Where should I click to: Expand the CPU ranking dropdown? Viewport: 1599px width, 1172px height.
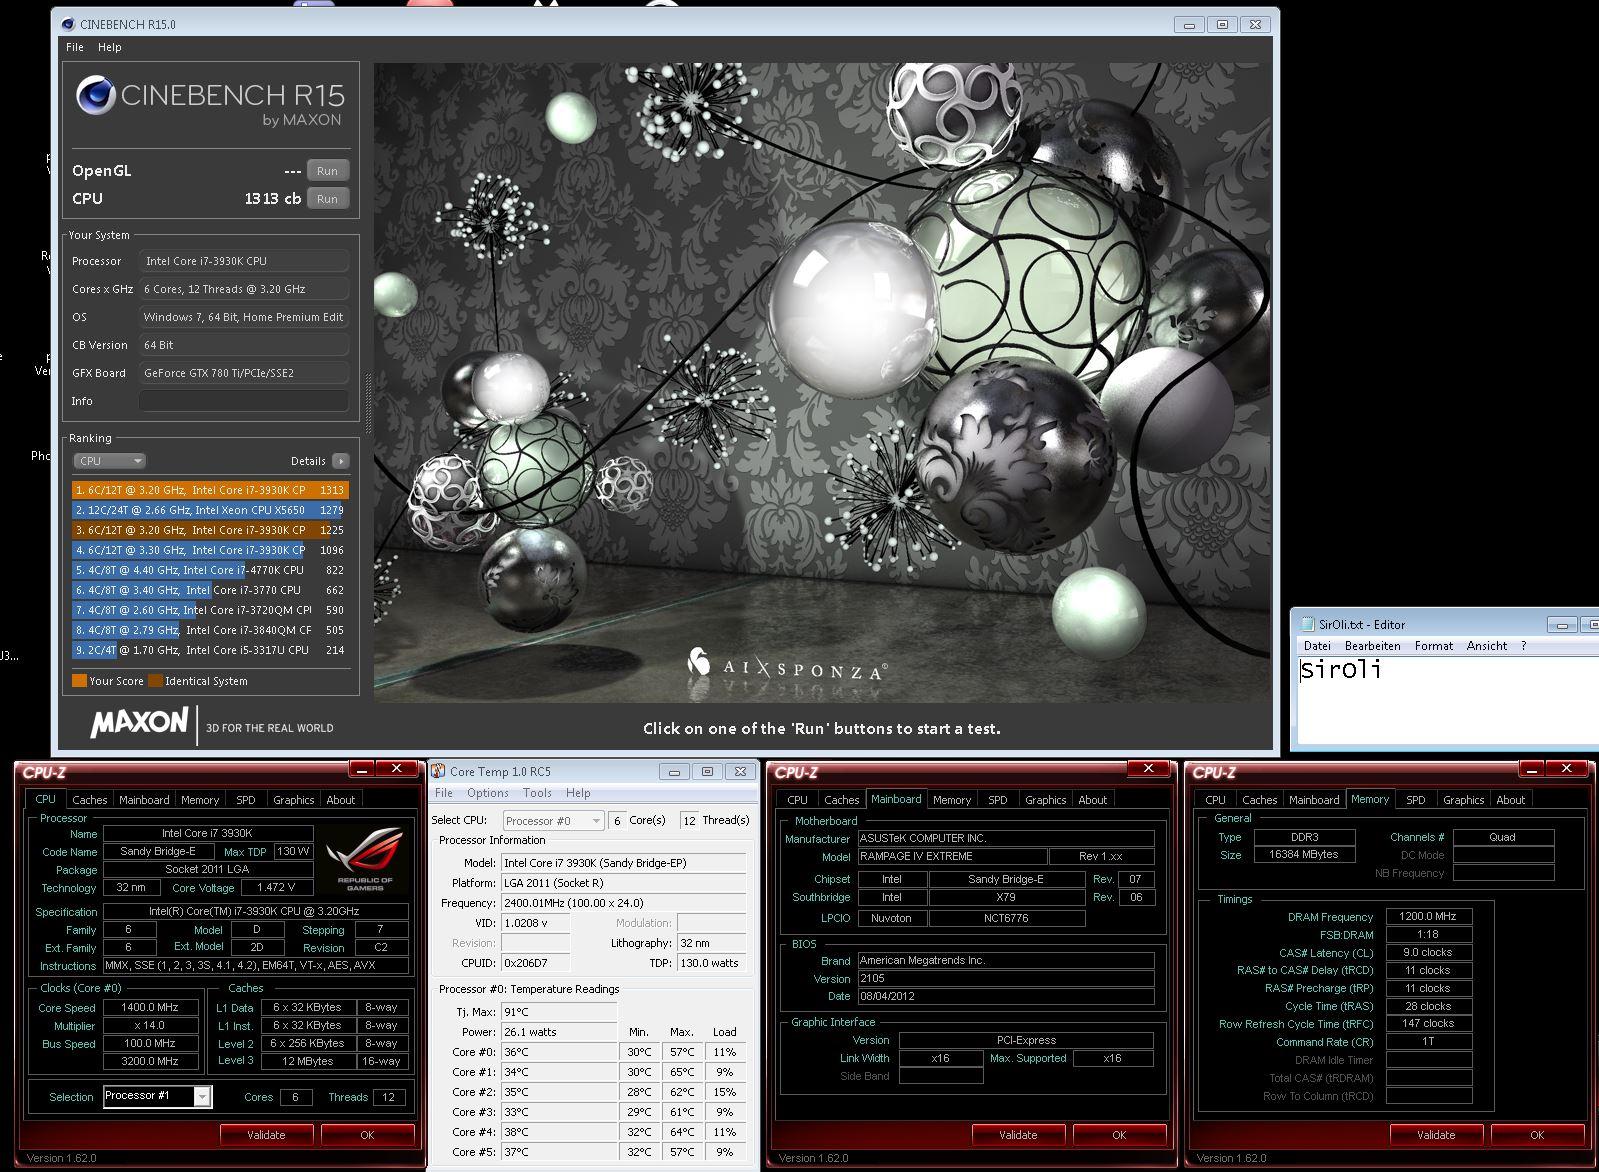110,461
